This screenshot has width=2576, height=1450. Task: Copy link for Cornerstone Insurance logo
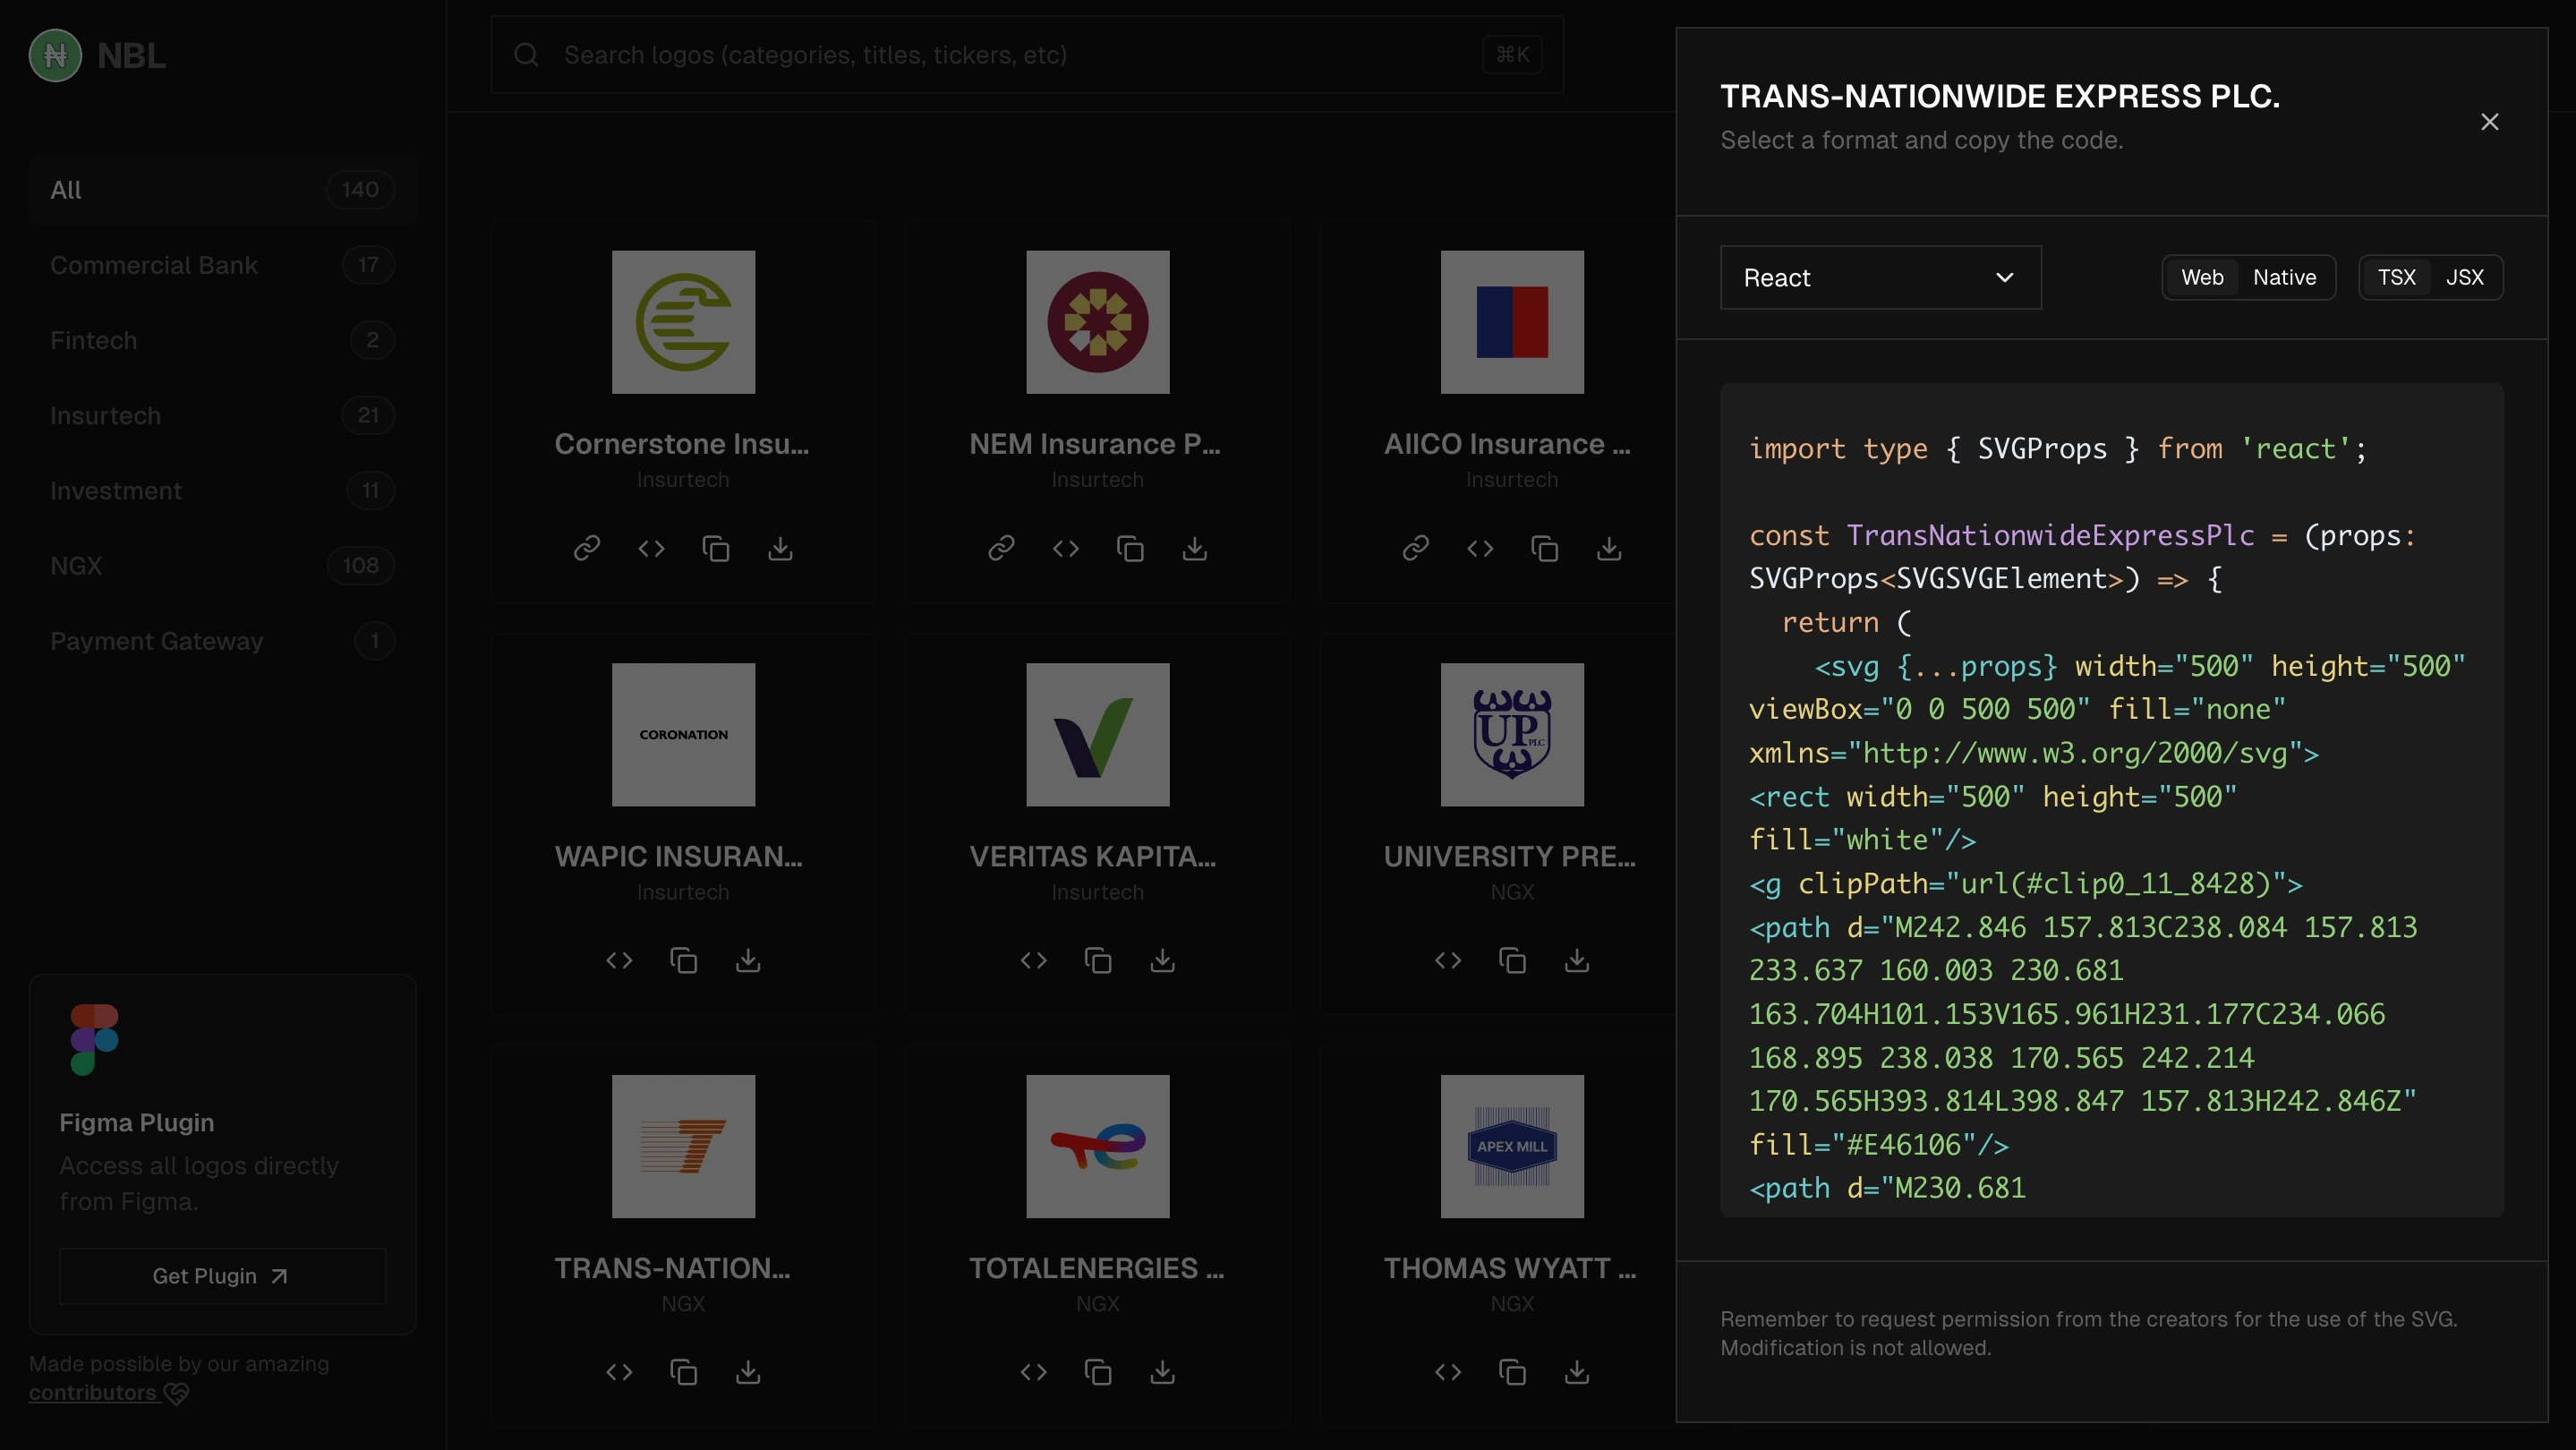pyautogui.click(x=586, y=548)
